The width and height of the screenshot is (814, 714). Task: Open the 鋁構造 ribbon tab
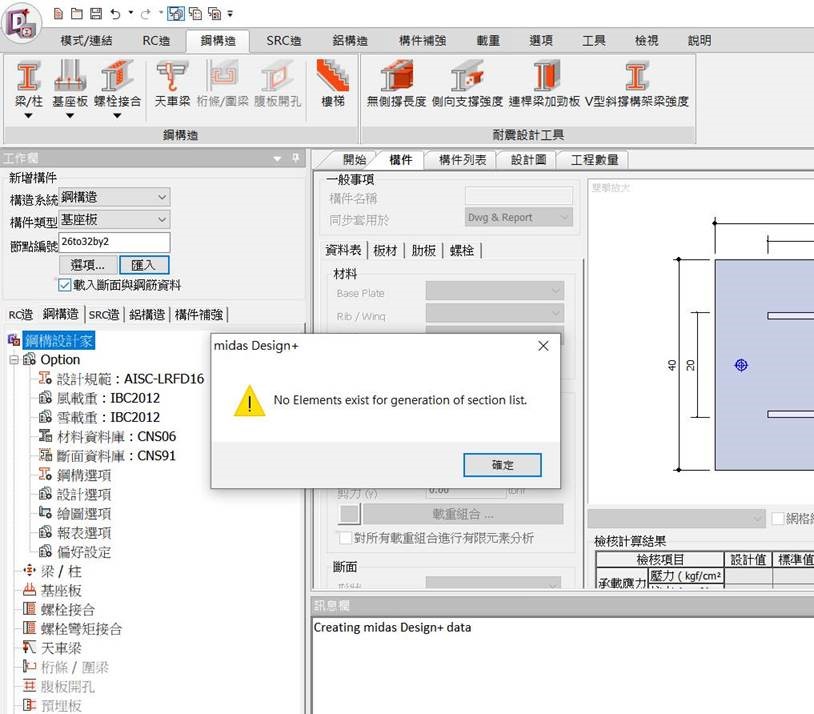(350, 41)
